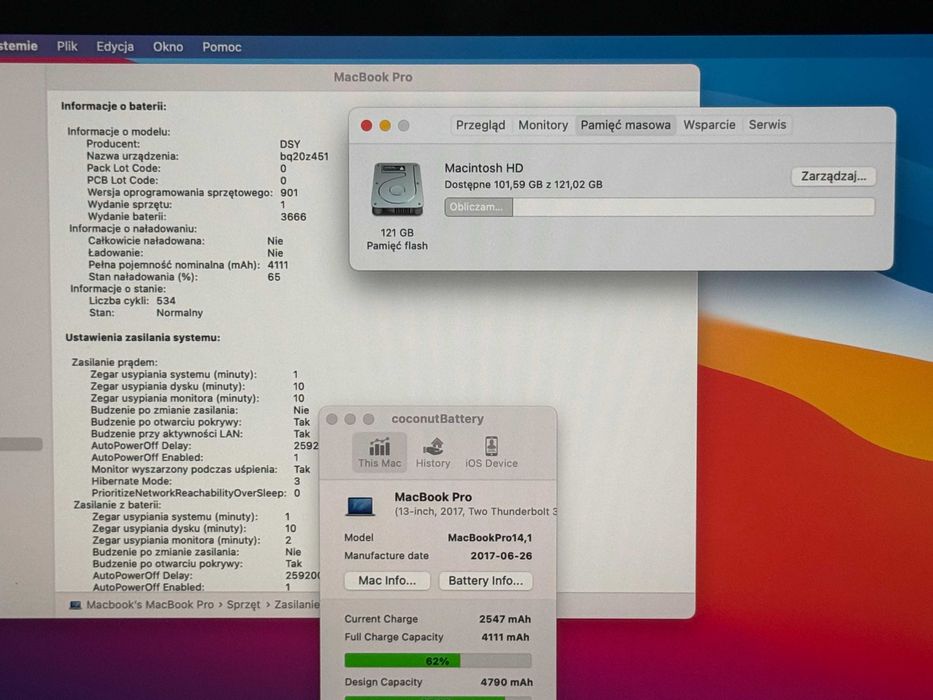The image size is (933, 700).
Task: Open the Pomoc menu
Action: (x=221, y=47)
